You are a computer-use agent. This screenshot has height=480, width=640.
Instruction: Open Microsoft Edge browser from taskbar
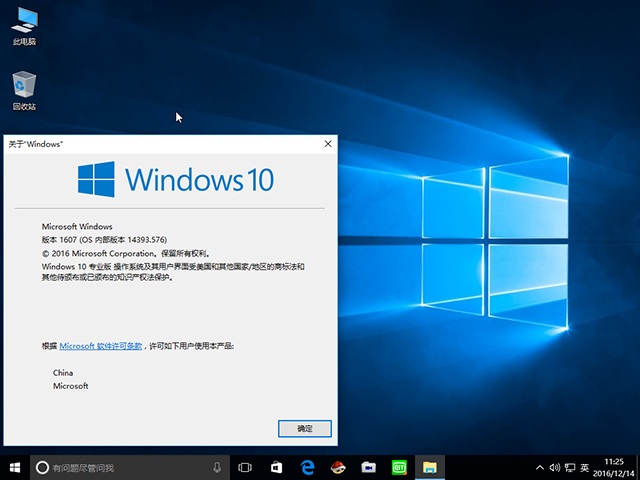coord(307,467)
